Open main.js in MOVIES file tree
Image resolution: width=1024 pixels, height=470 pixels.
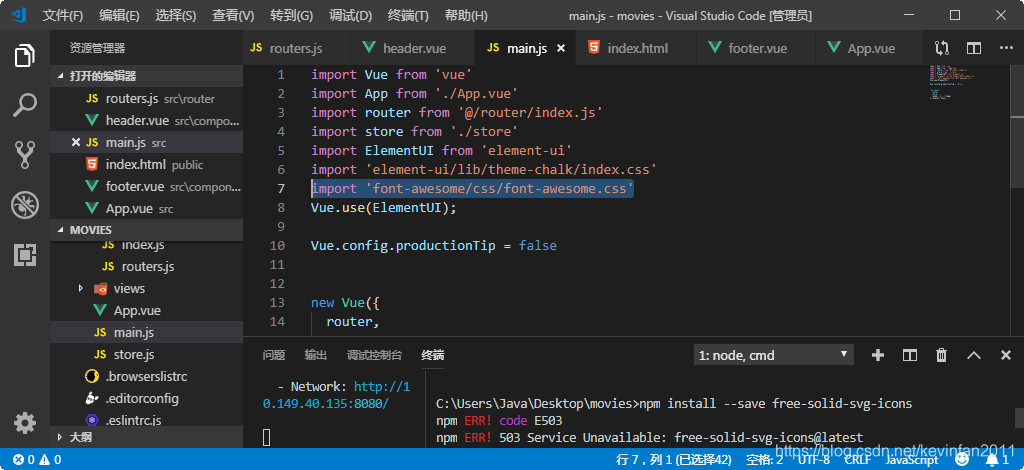146,332
